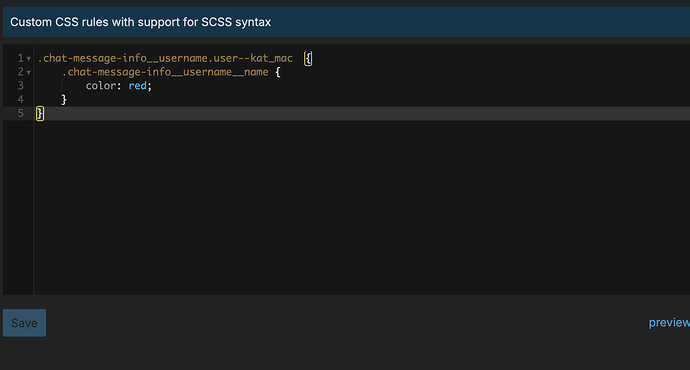
Task: Click the opening brace on line 2
Action: click(x=278, y=72)
